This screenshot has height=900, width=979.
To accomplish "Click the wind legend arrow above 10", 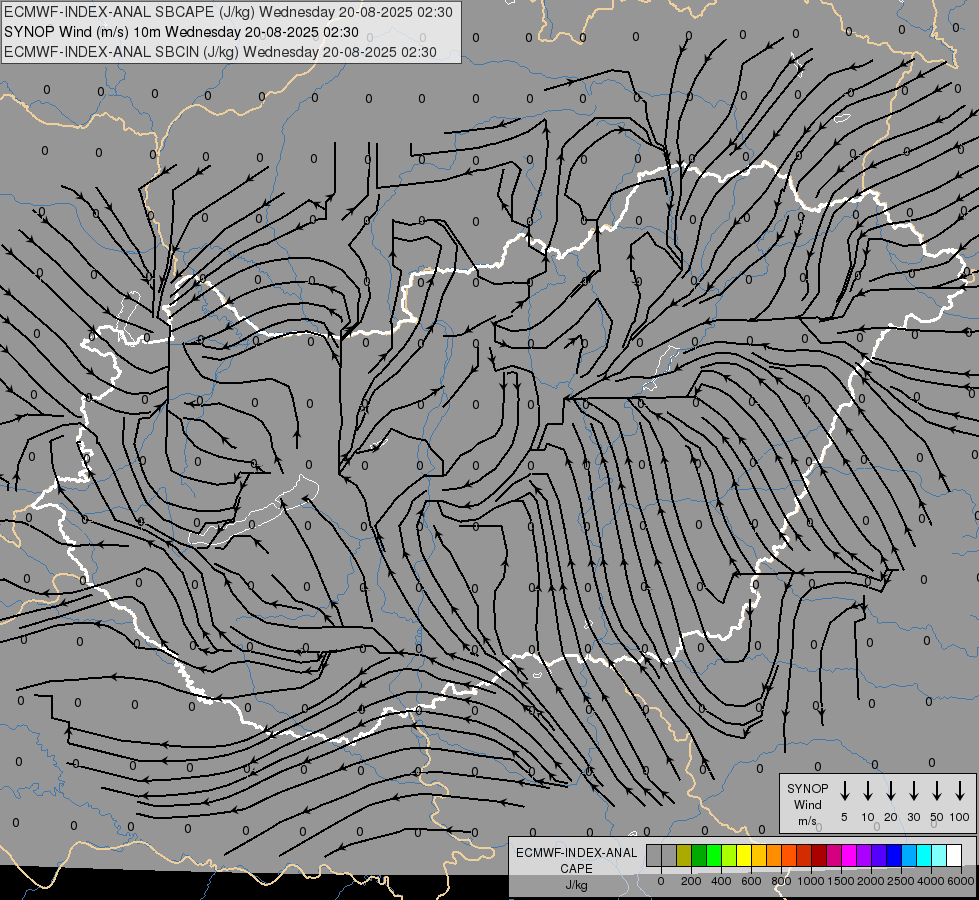I will [868, 791].
